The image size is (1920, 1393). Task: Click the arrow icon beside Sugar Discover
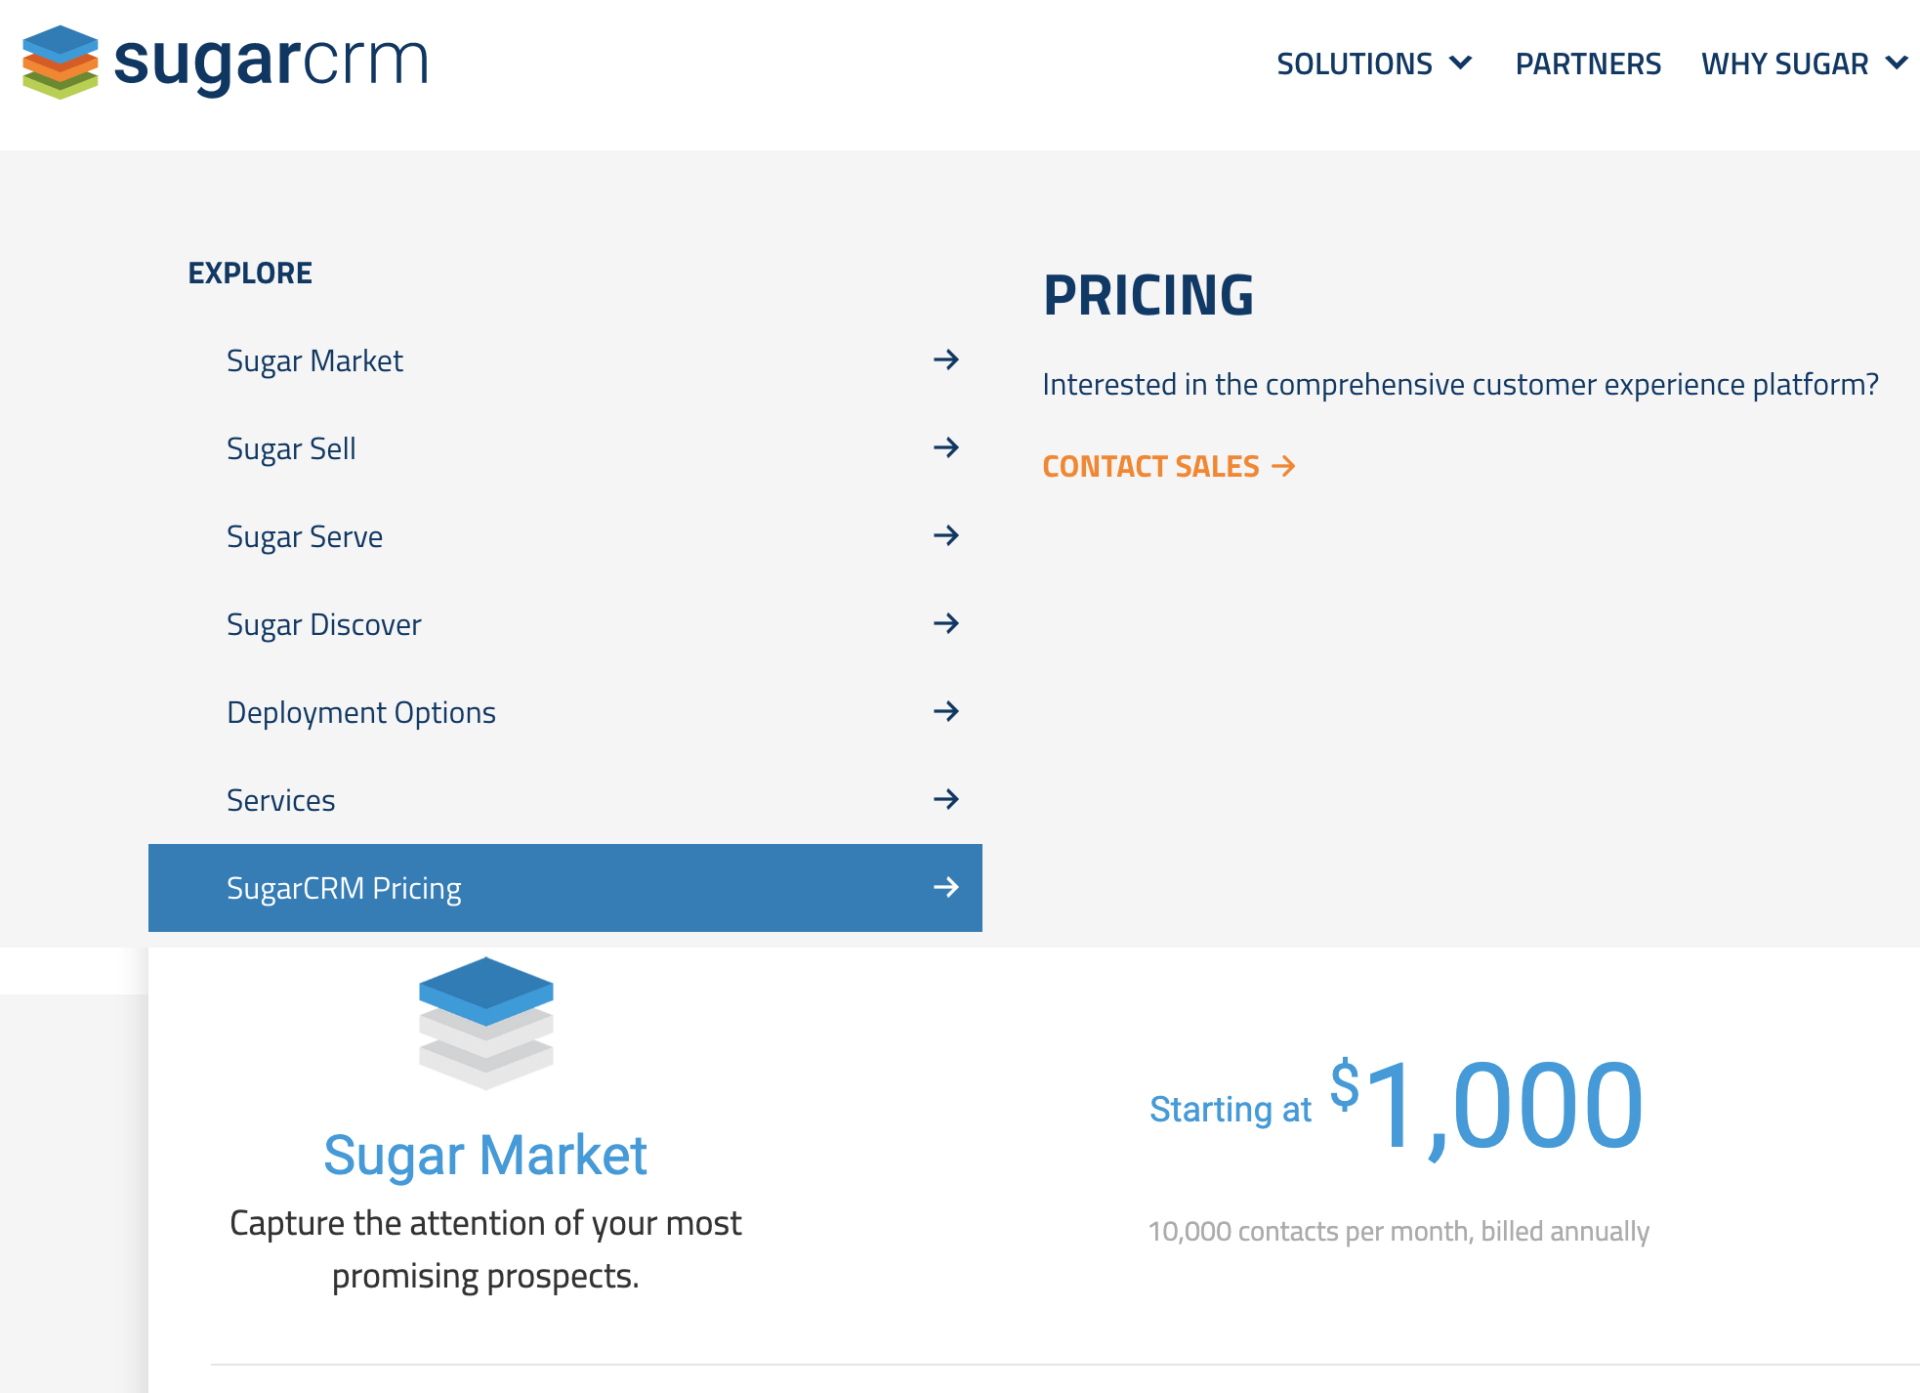[946, 624]
